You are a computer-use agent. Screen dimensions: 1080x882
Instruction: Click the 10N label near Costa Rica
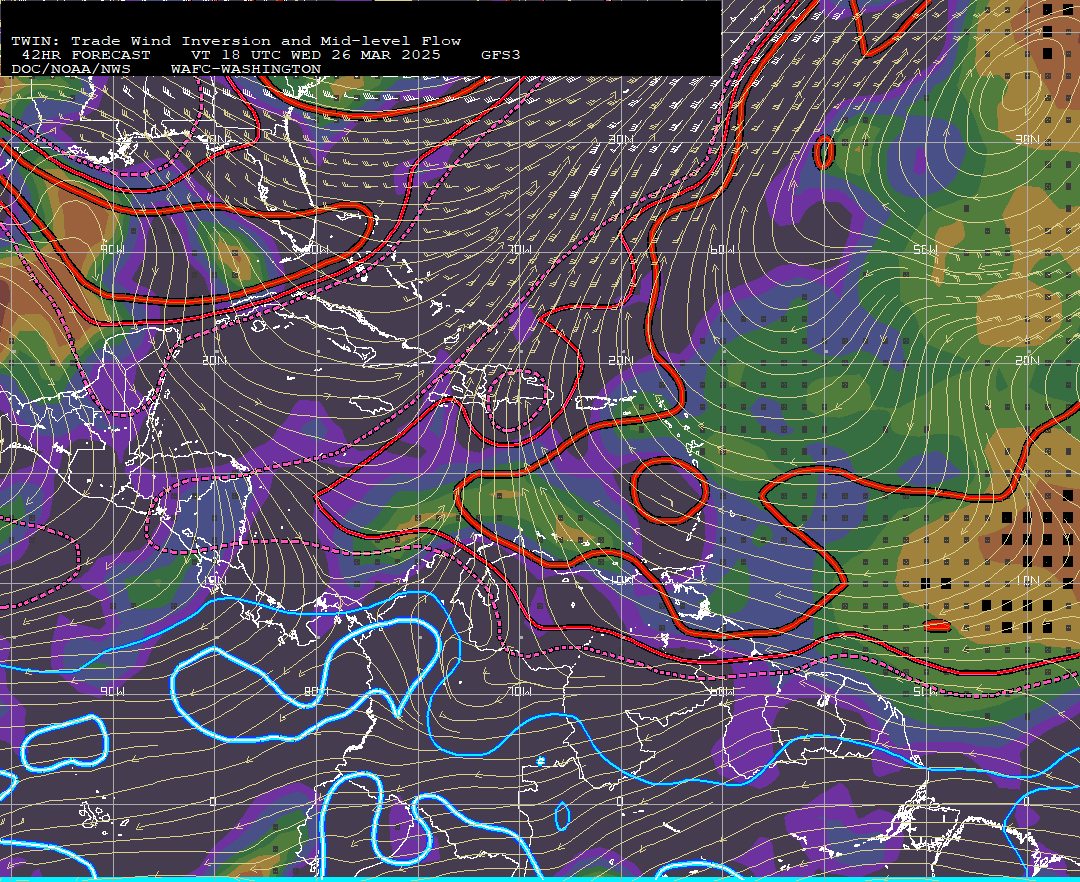point(214,580)
